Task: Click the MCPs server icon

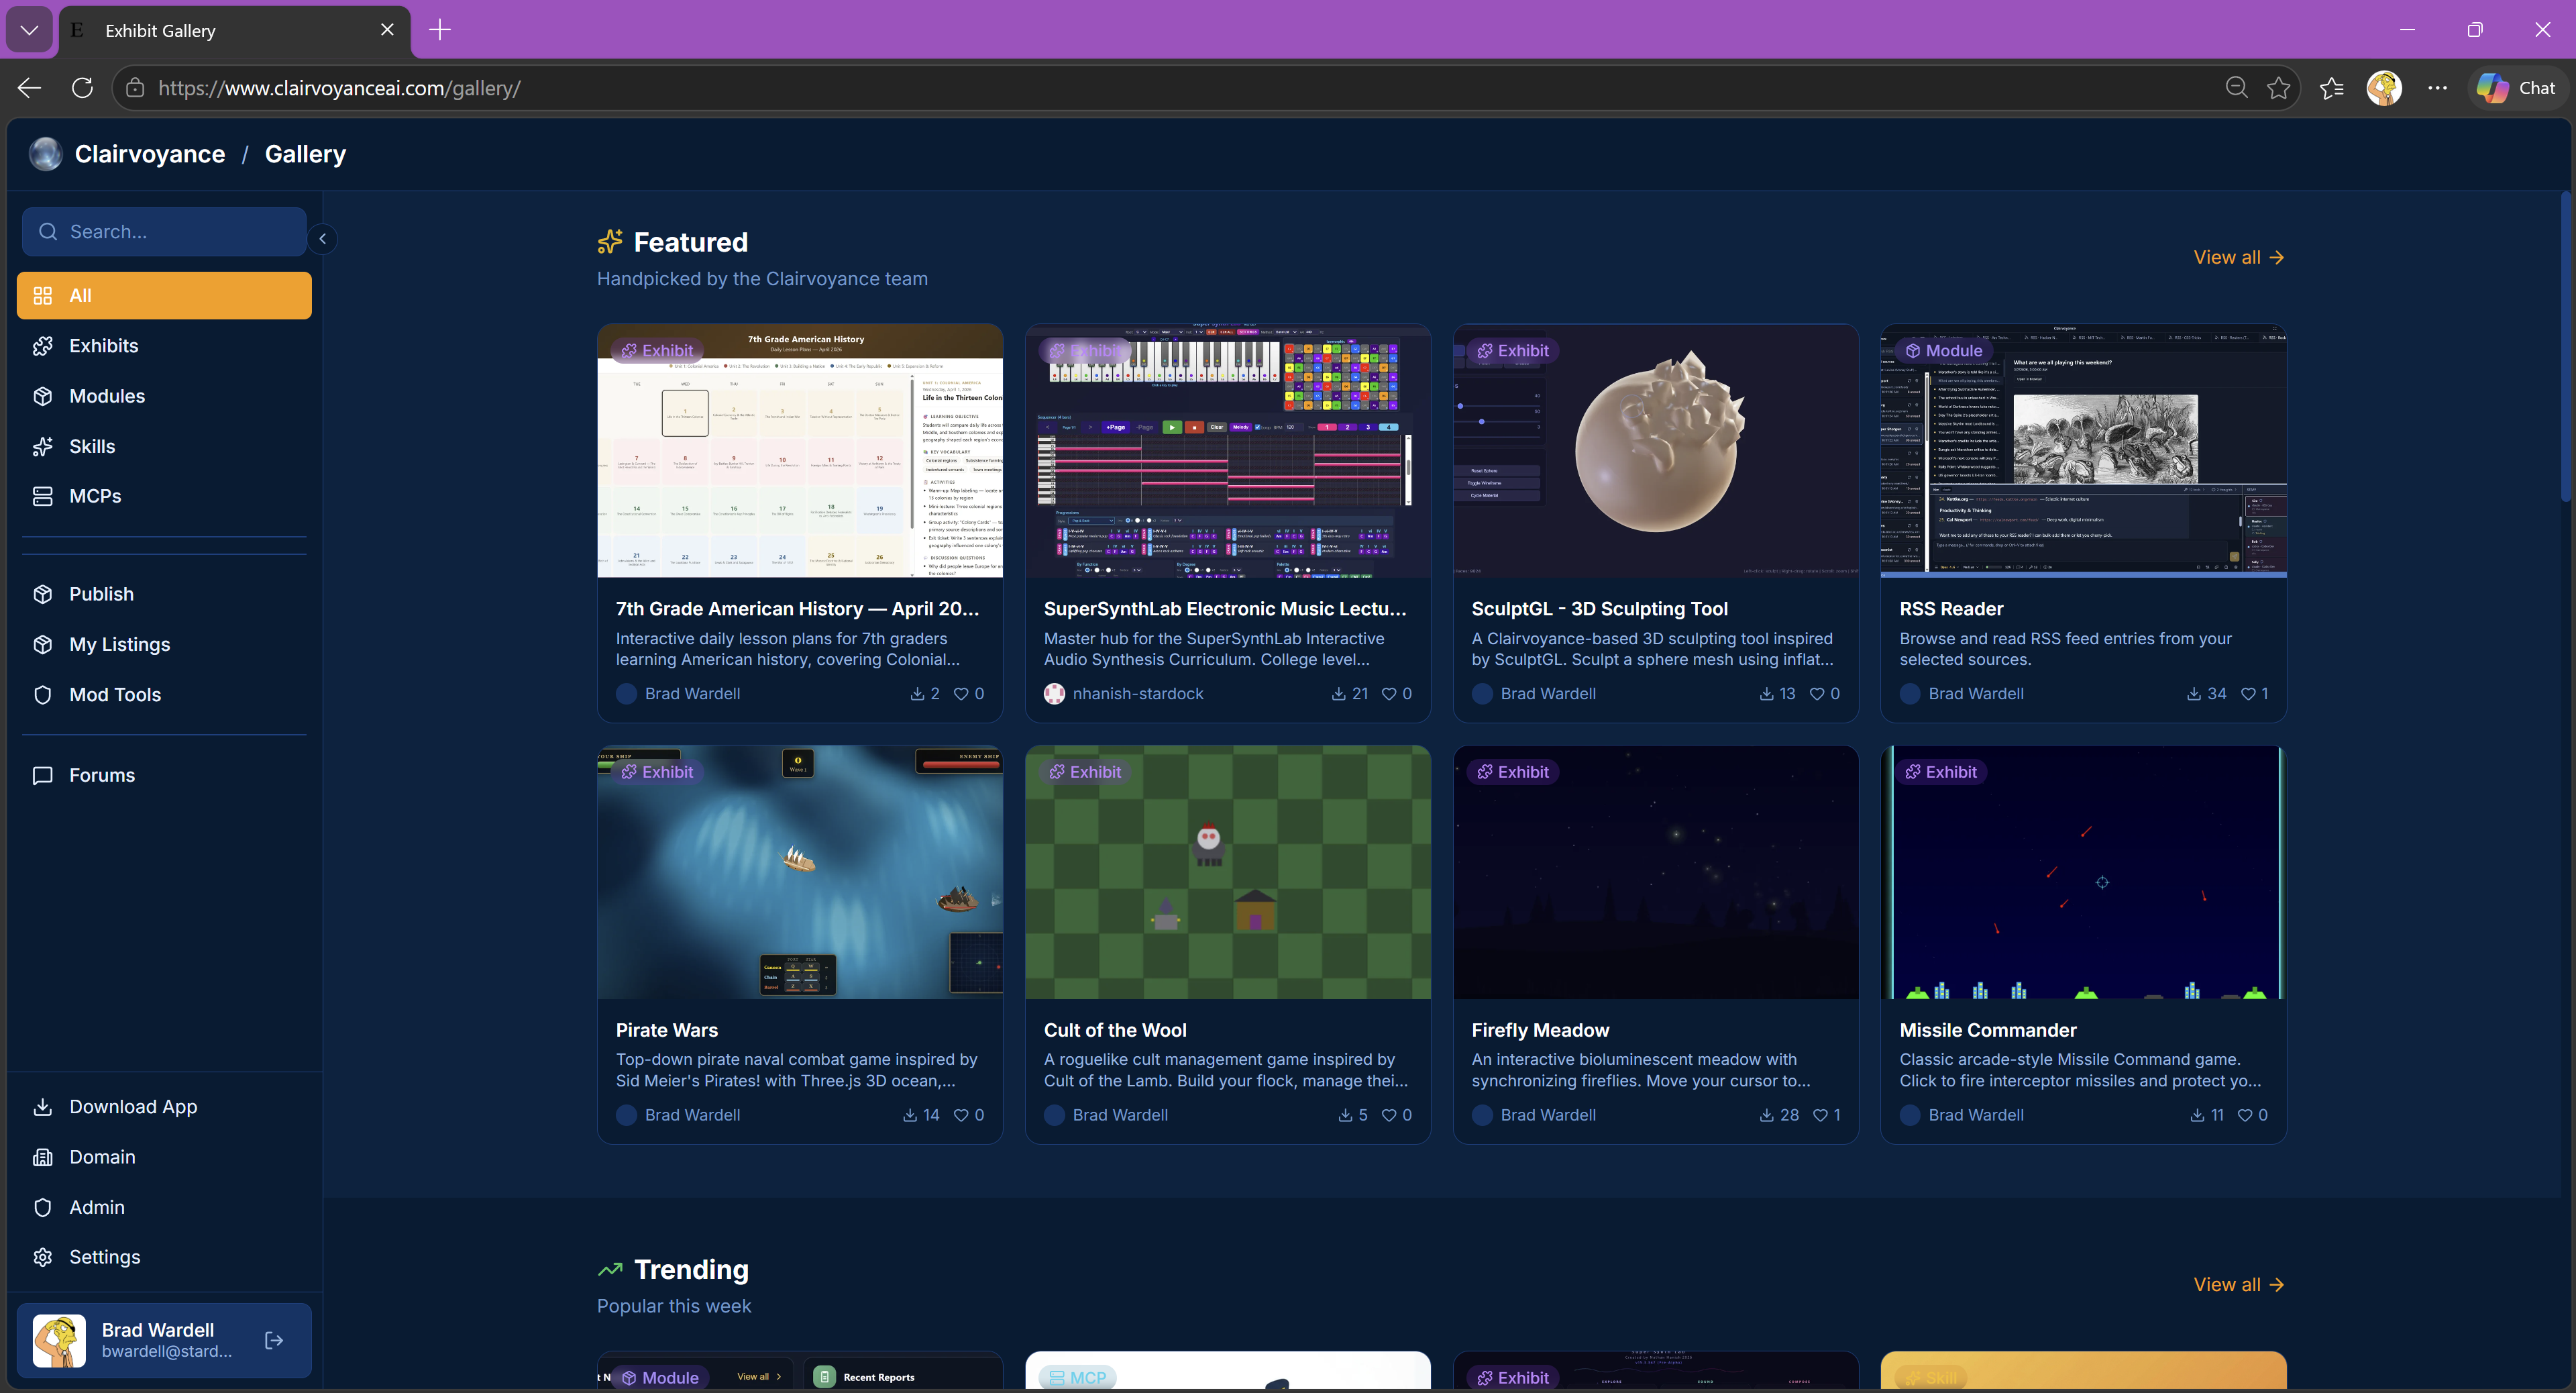Action: point(42,496)
